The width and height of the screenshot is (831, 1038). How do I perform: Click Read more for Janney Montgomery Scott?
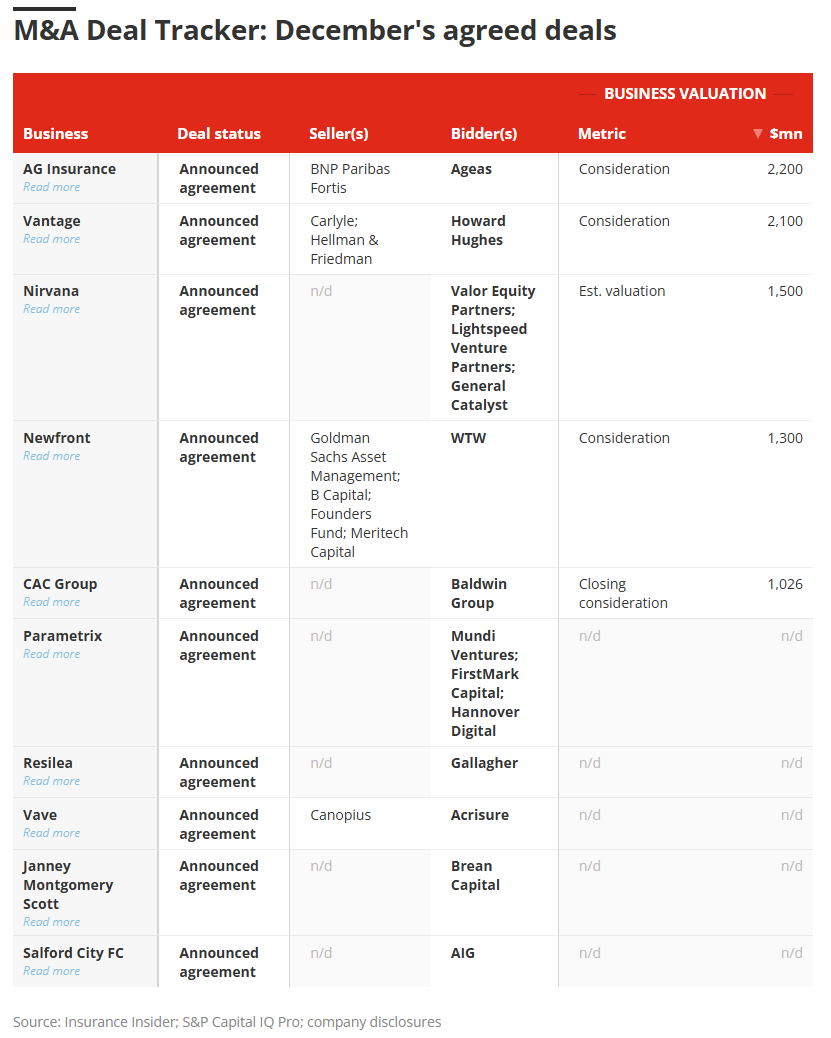point(52,922)
